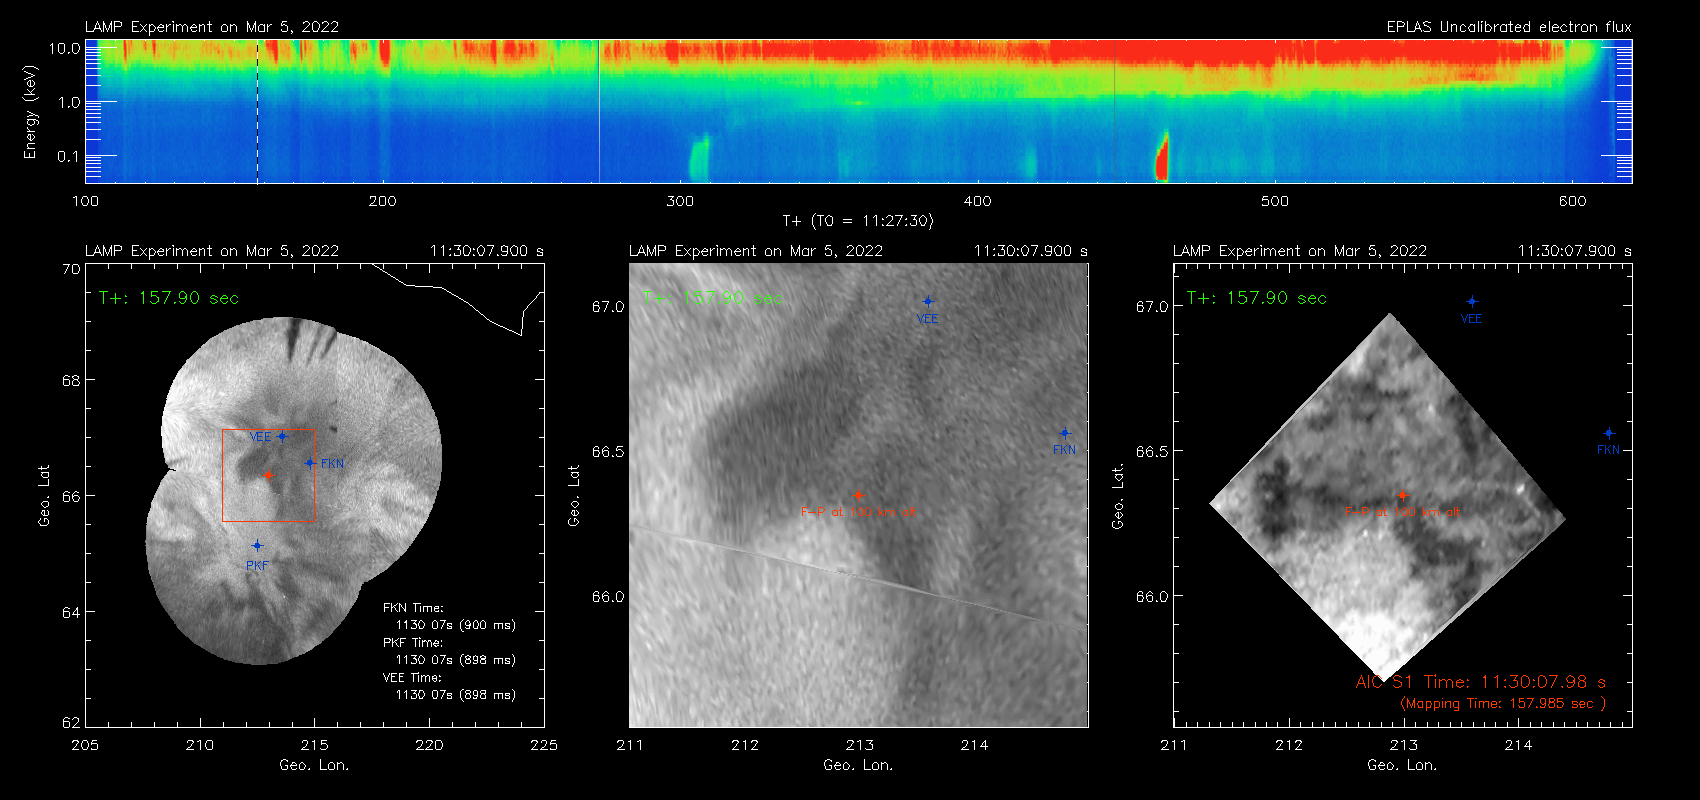Click the red footpoint marker in right panel
Screen dimensions: 1700x800
(1402, 496)
